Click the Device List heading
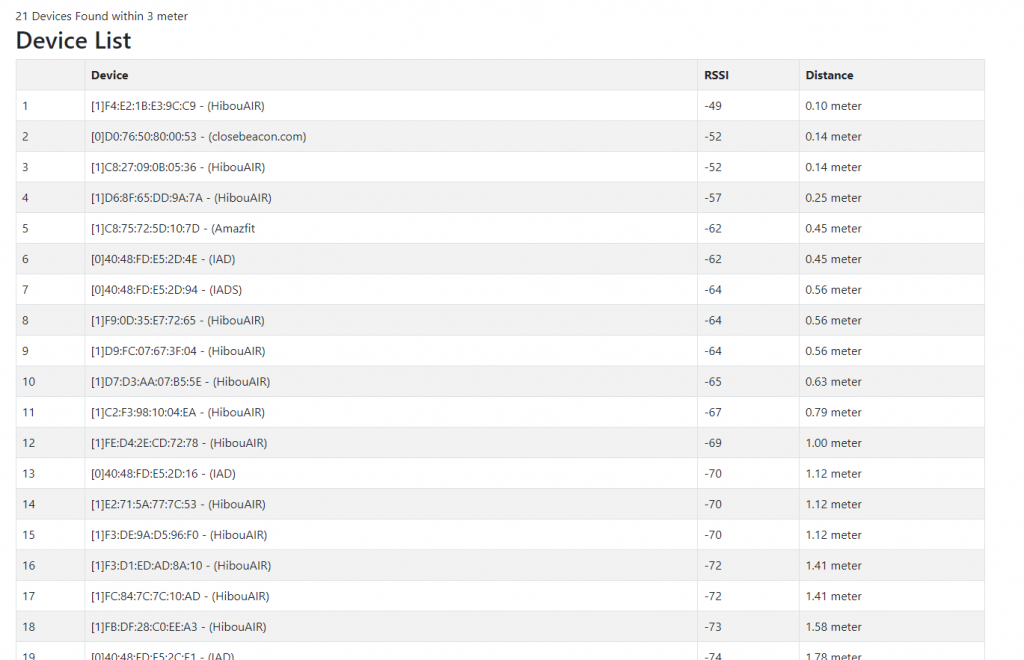Screen dimensions: 1024x660 [73, 41]
